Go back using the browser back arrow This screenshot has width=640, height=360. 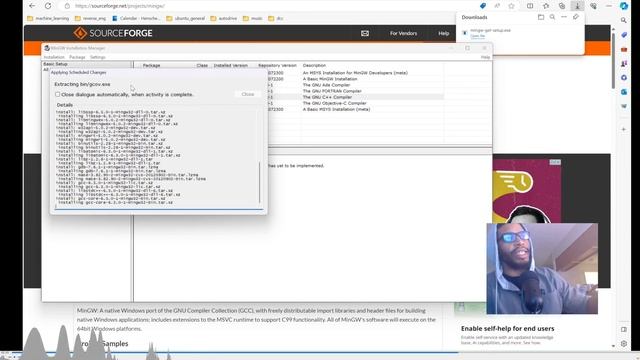point(32,6)
